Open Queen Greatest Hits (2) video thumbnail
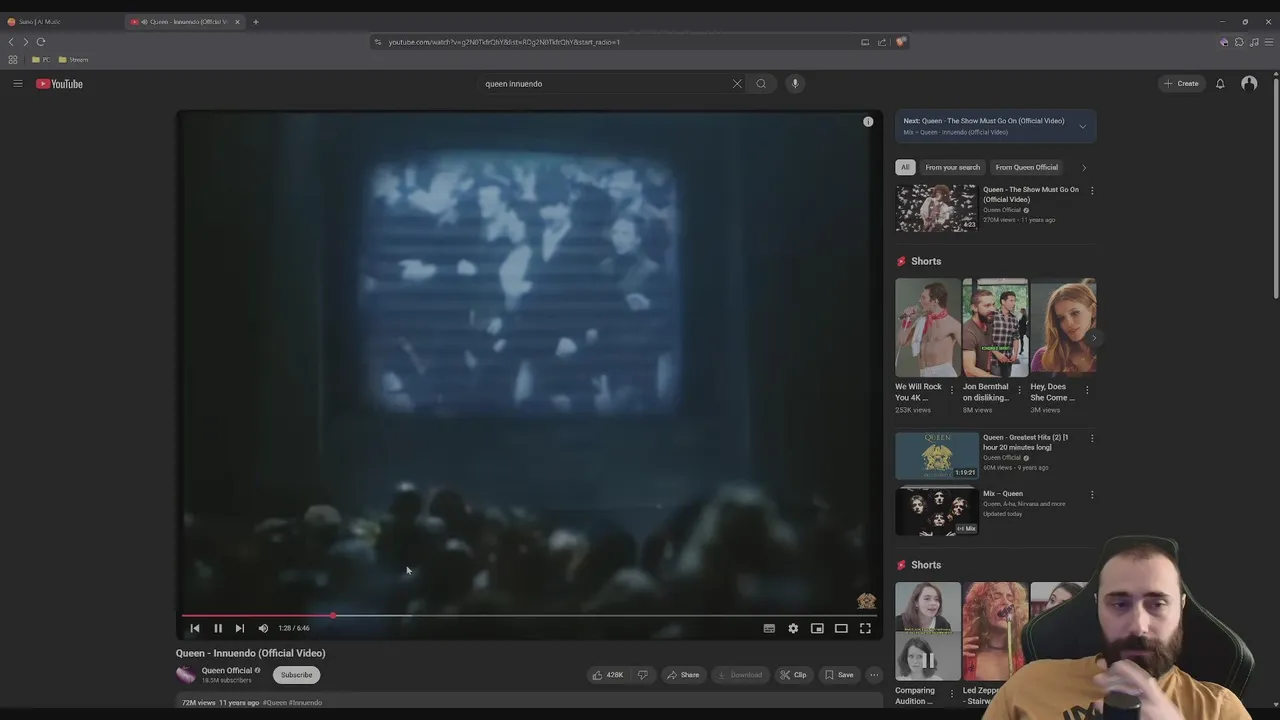 click(937, 456)
